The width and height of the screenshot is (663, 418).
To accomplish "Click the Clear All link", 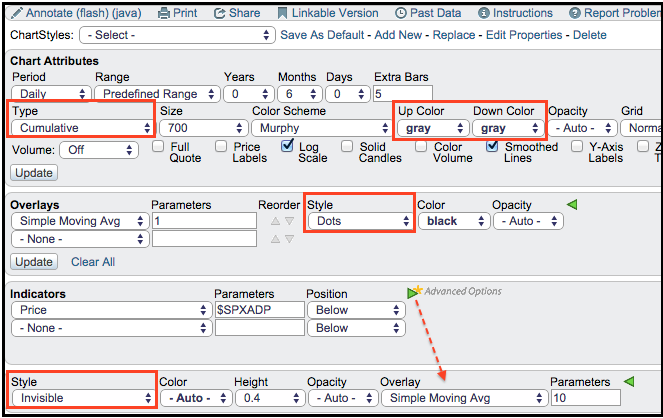I will point(93,262).
